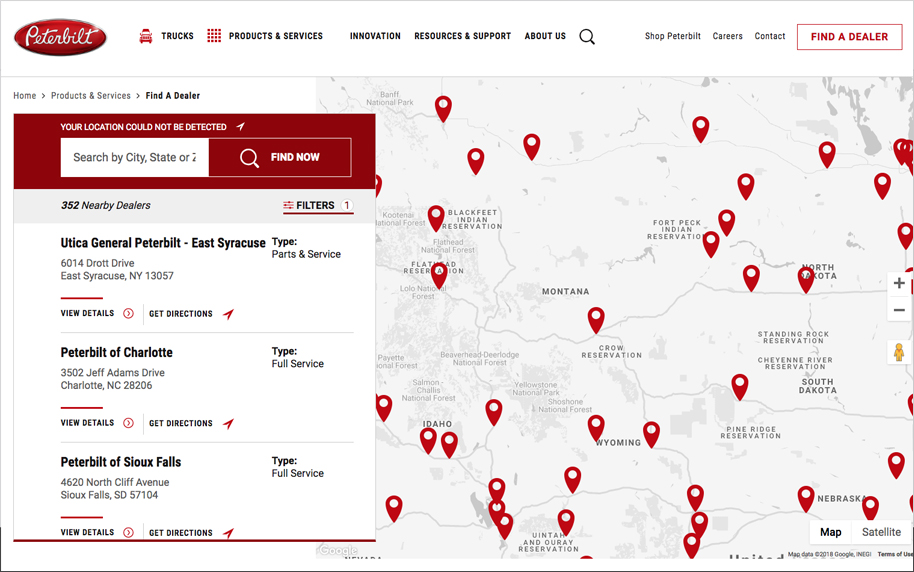Click the Get Directions arrow for Utica General

(x=228, y=314)
